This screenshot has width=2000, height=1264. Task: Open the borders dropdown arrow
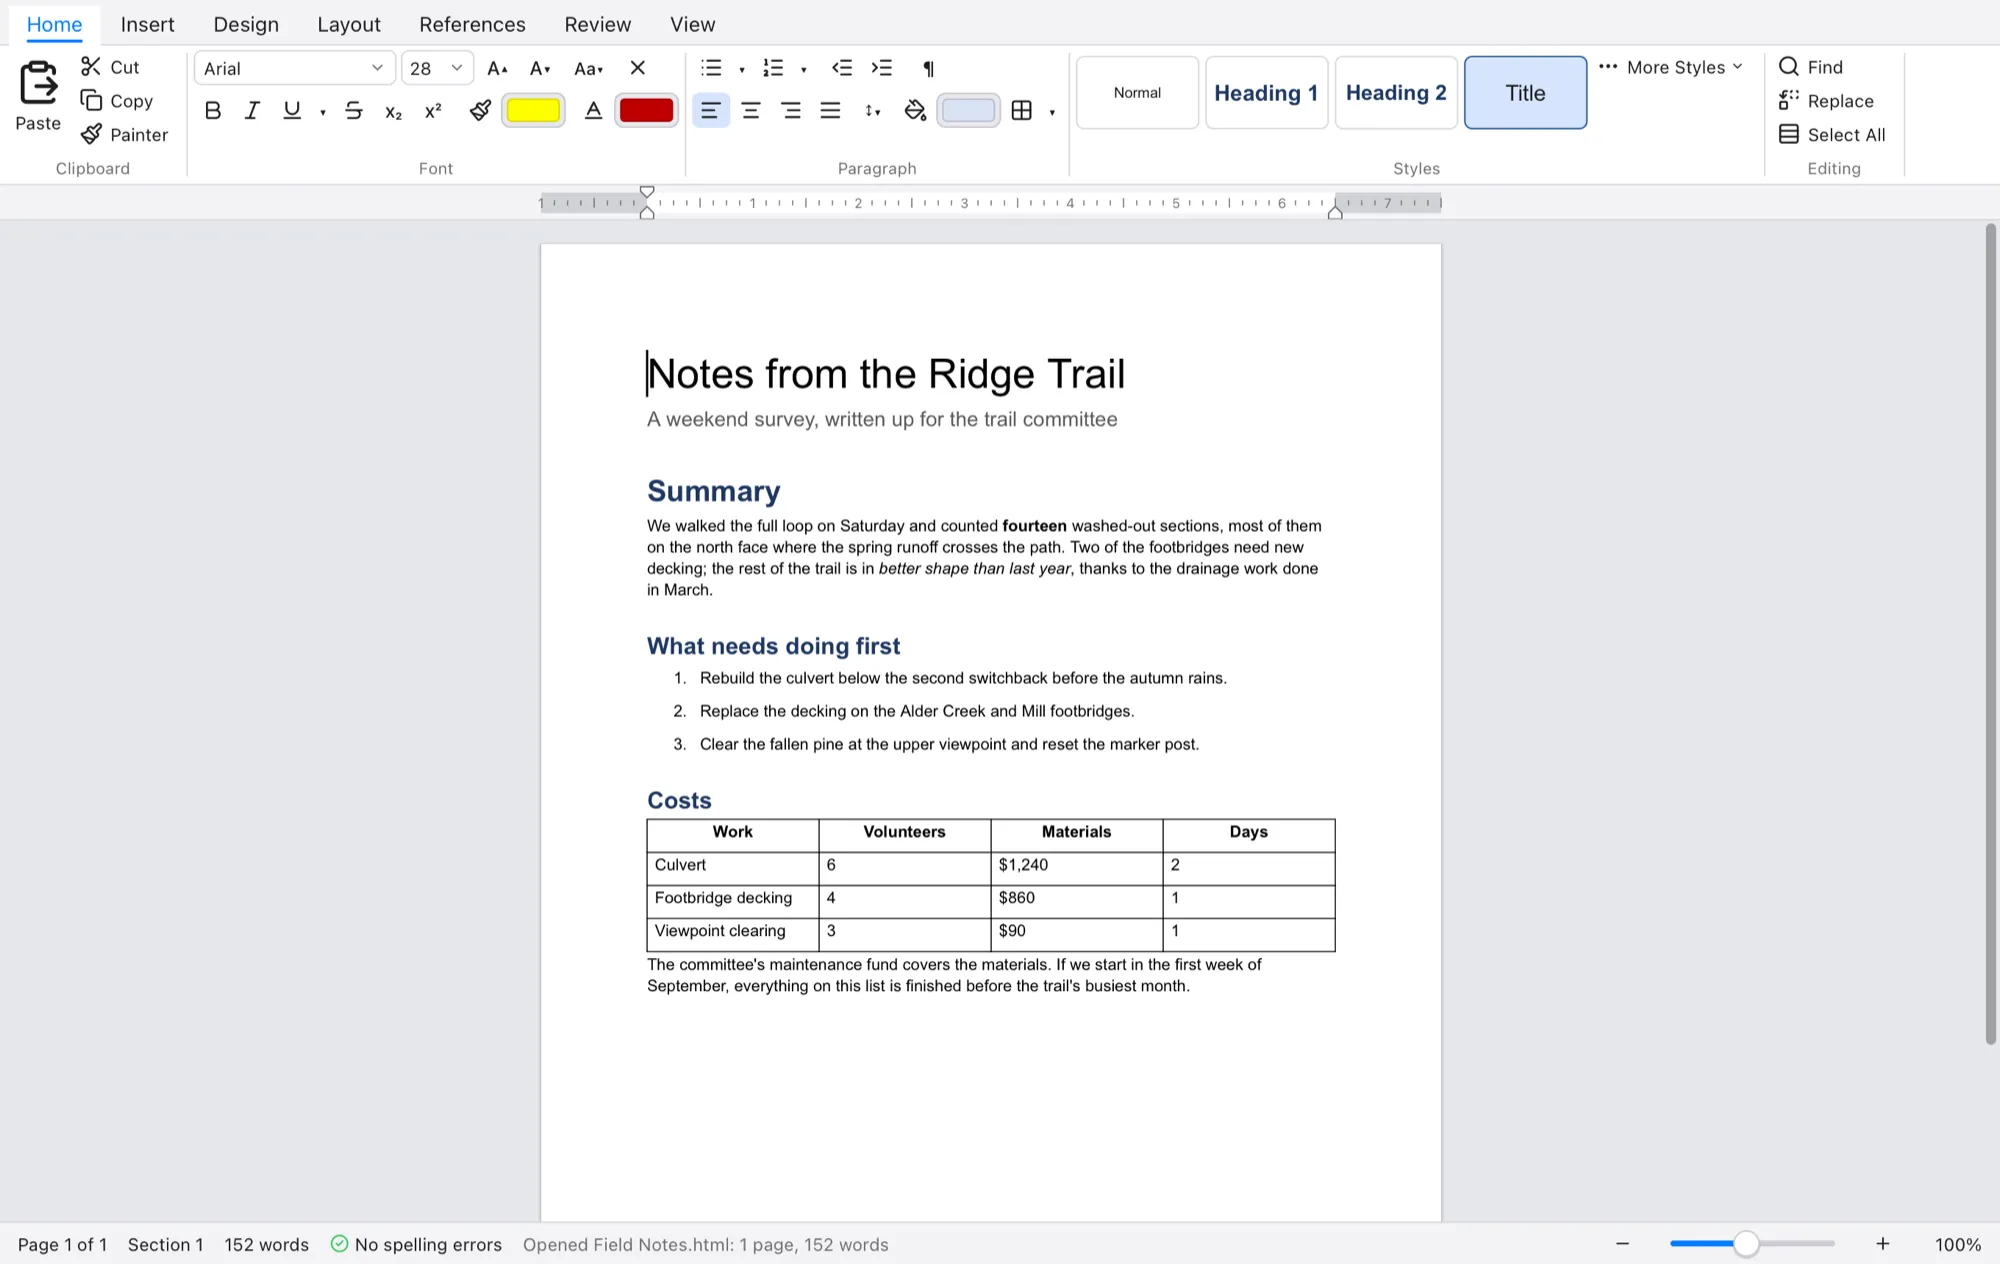point(1052,112)
